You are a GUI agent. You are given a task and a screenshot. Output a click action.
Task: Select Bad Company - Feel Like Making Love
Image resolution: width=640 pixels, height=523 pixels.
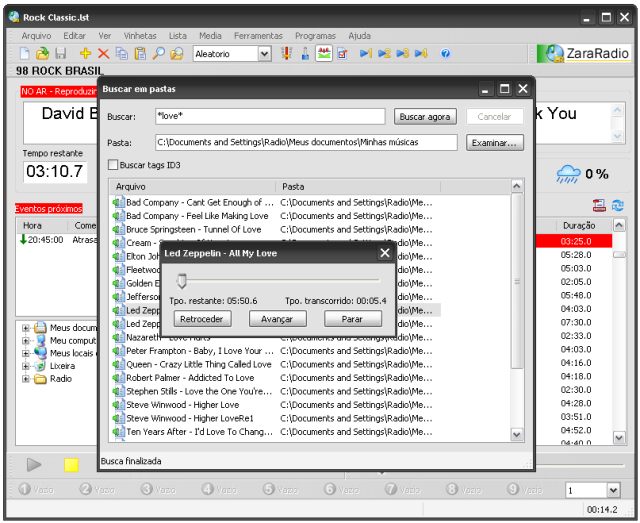(197, 216)
